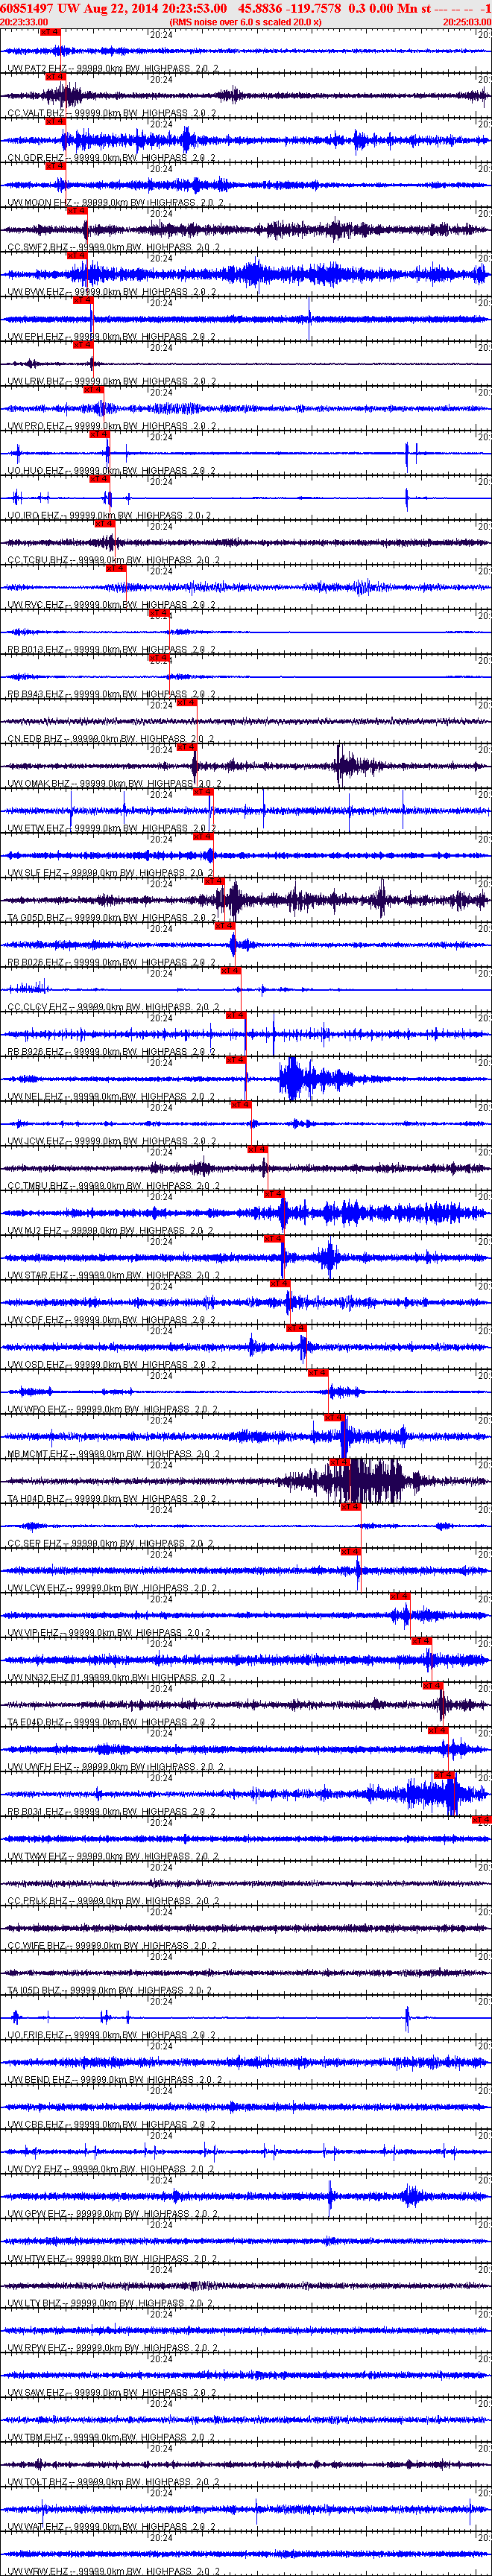Select the UW.JCW.EHZ station label
The width and height of the screenshot is (492, 2576).
[x=111, y=1141]
